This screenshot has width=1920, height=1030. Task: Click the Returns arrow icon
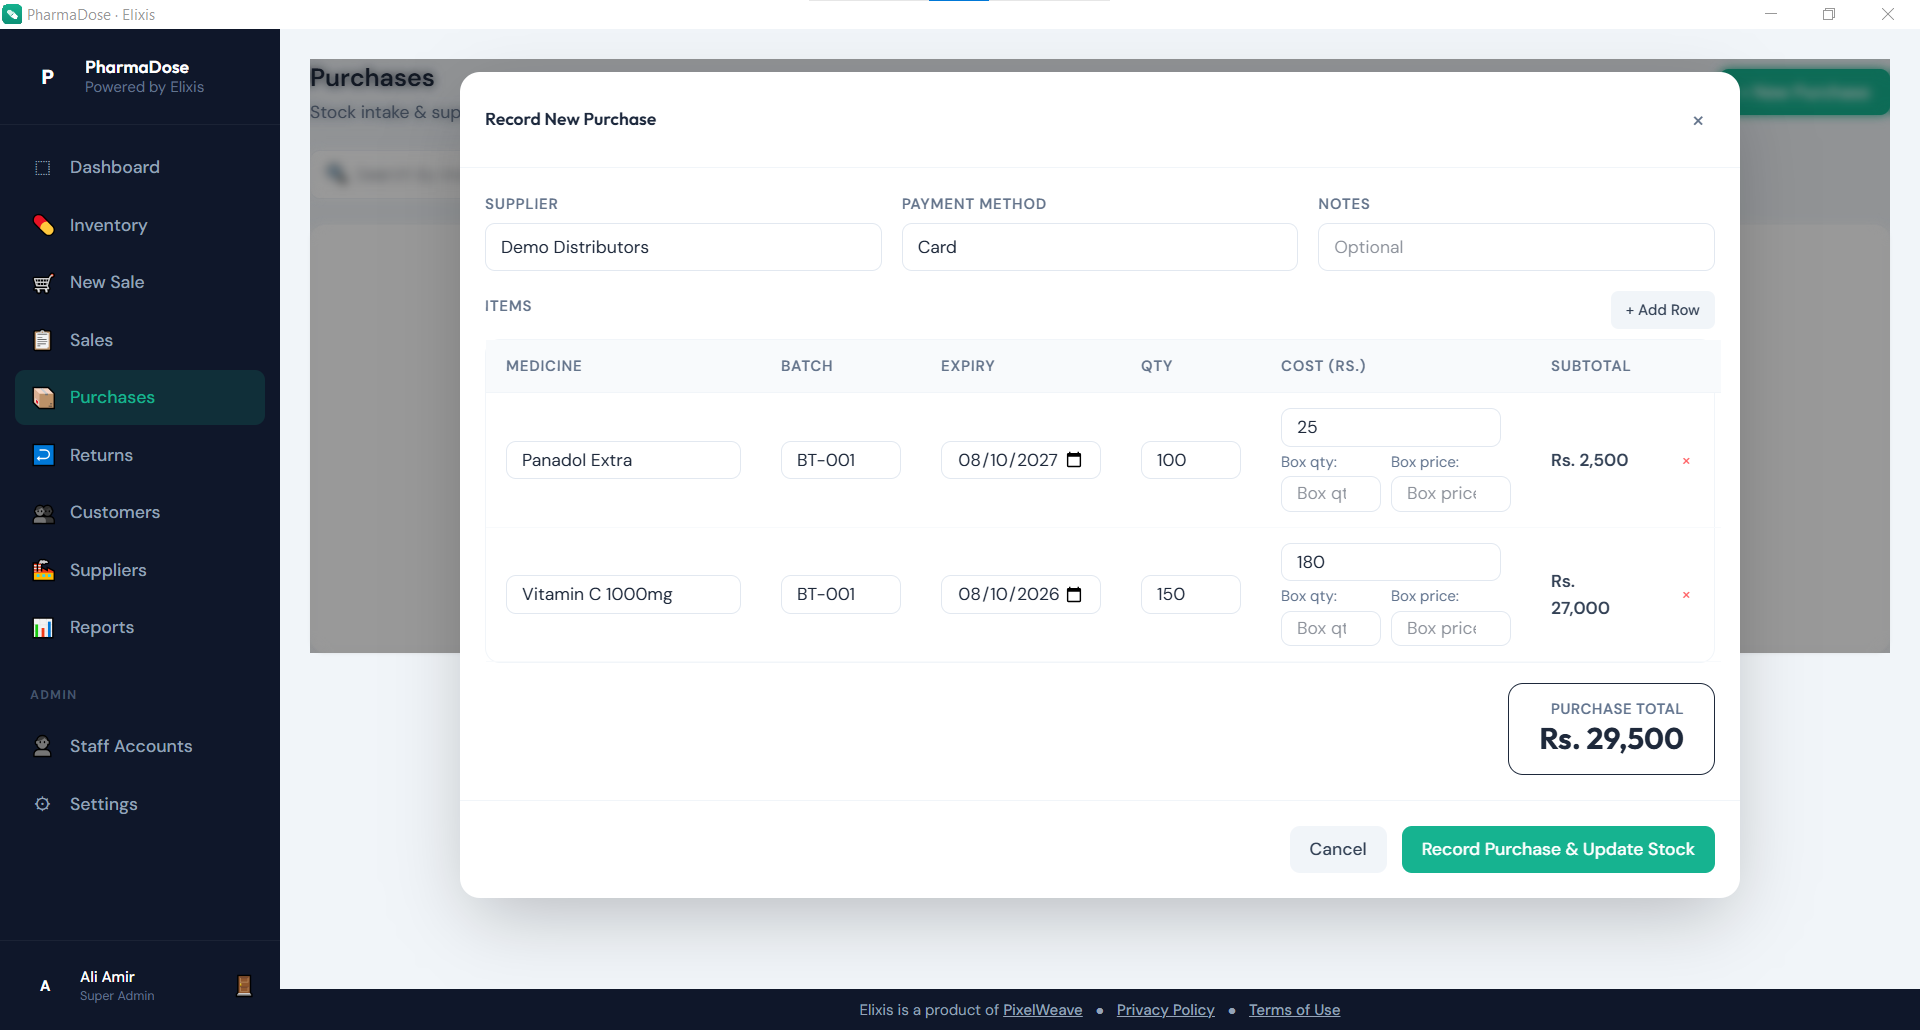pyautogui.click(x=43, y=455)
